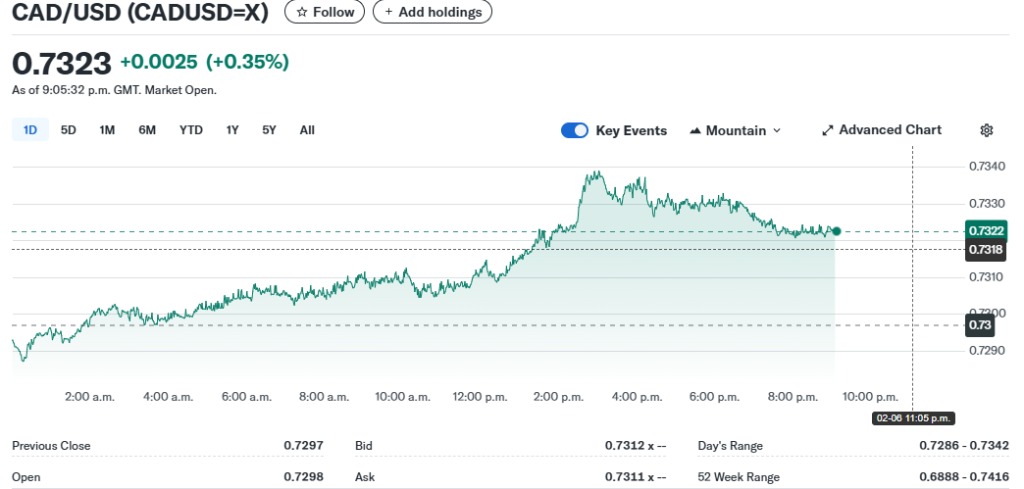Select the 5Y time range
Screen dimensions: 1024x489
(269, 130)
